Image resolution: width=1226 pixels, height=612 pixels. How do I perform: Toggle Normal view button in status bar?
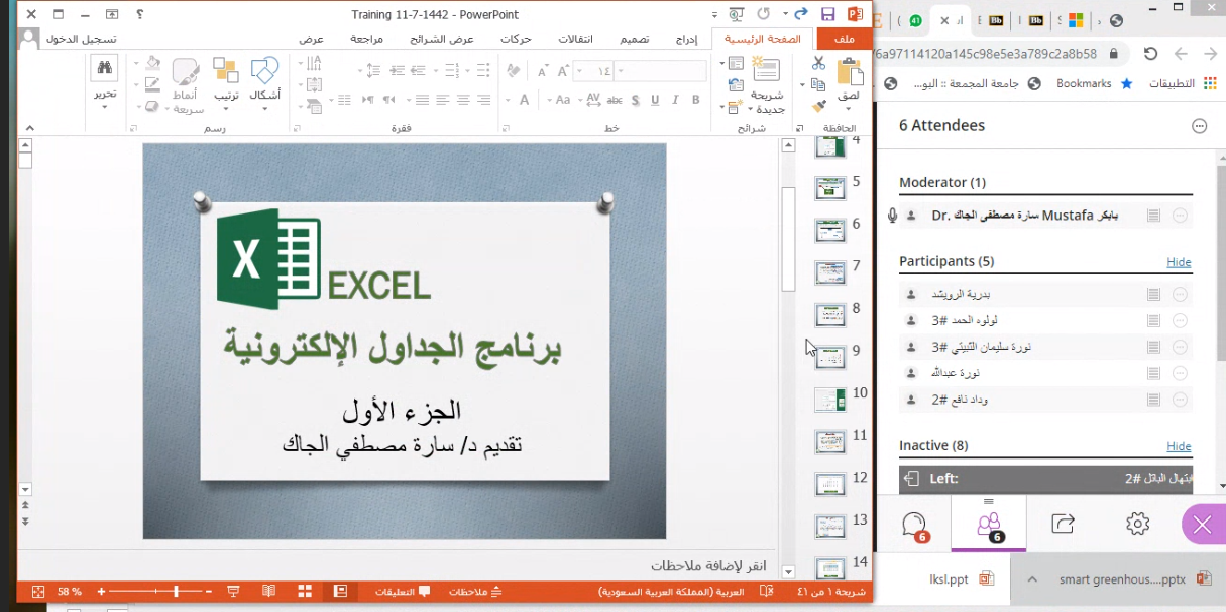[340, 591]
